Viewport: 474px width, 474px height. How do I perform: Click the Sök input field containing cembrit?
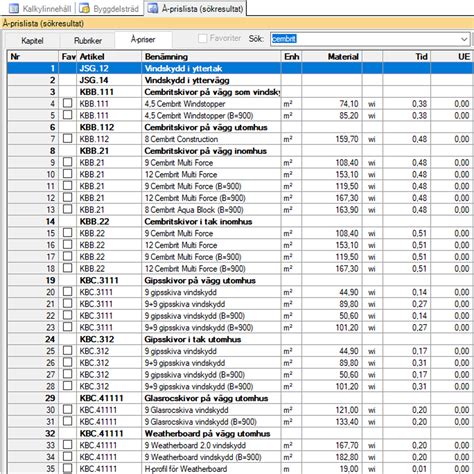click(365, 39)
